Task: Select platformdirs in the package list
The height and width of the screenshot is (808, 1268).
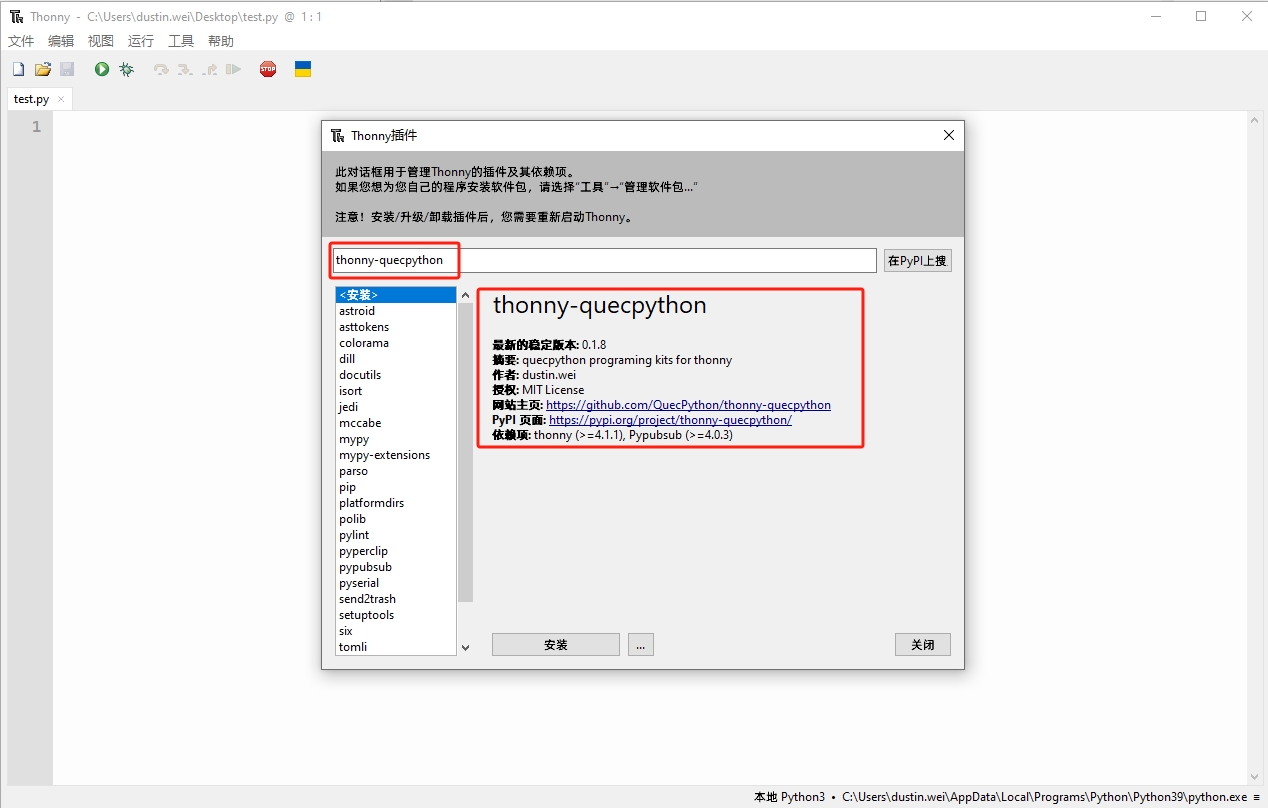Action: click(x=396, y=503)
